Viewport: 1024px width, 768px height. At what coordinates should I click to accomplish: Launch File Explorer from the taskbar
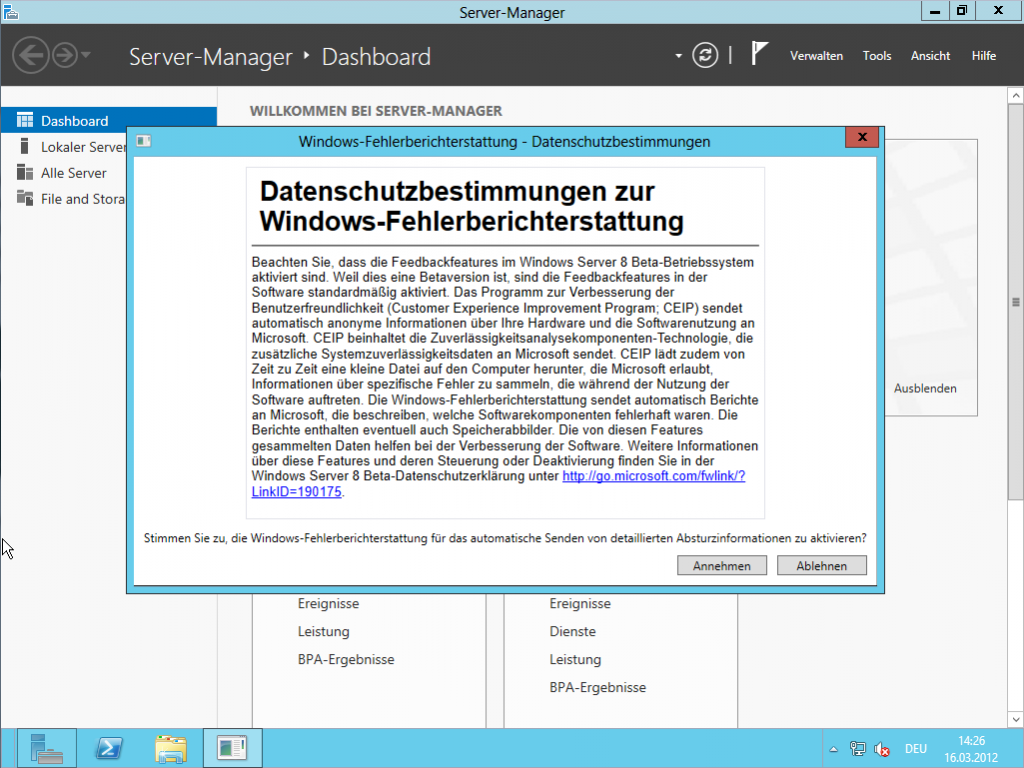pos(170,747)
